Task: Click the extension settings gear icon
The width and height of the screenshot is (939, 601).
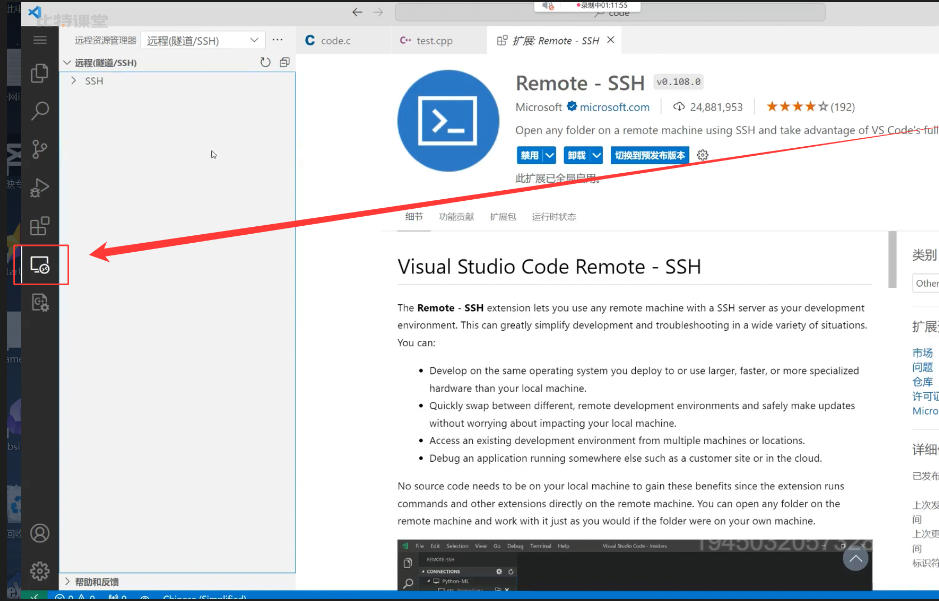Action: pos(702,155)
